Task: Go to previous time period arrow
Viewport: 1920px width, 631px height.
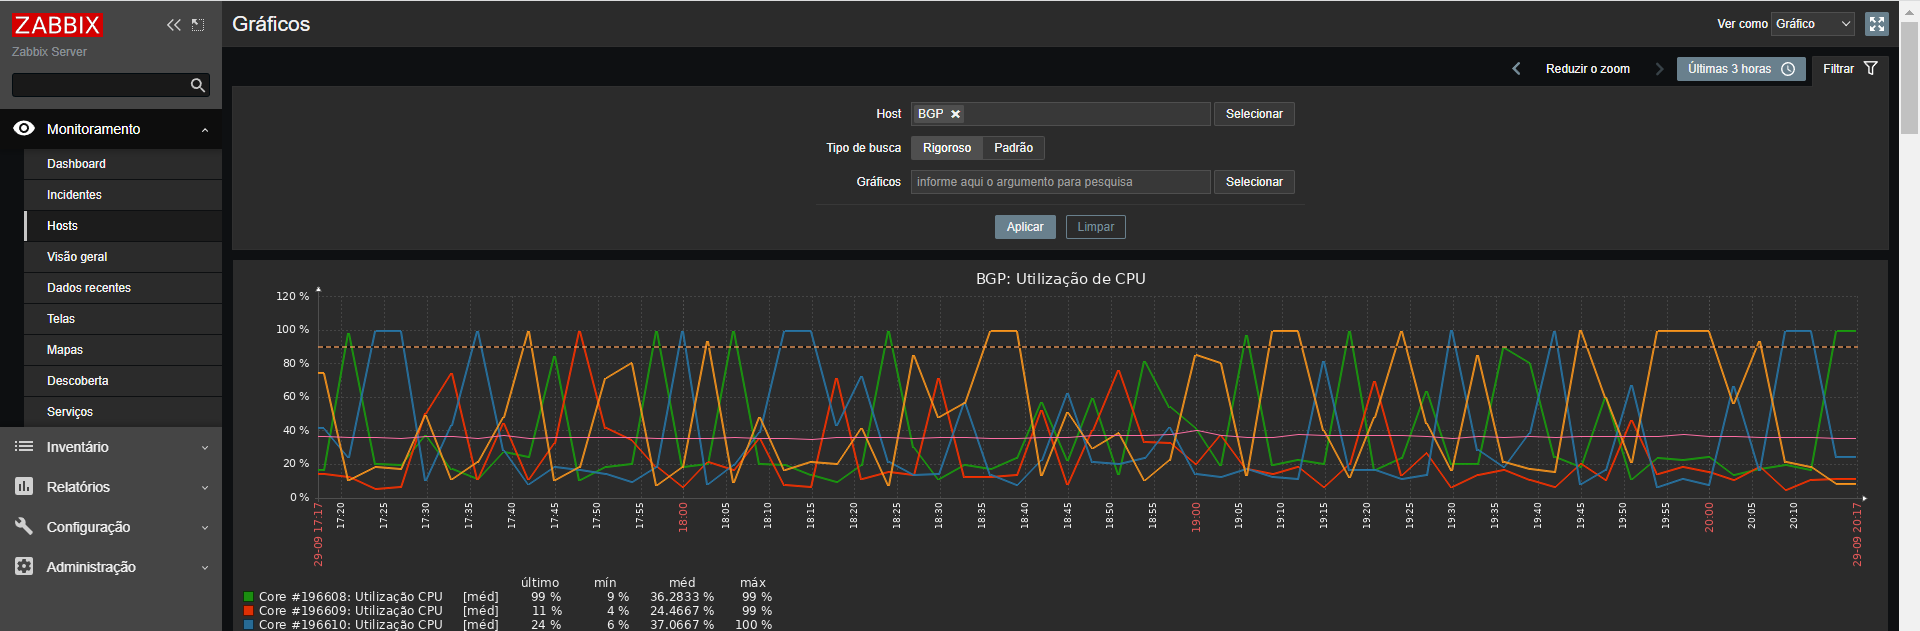Action: [x=1516, y=69]
